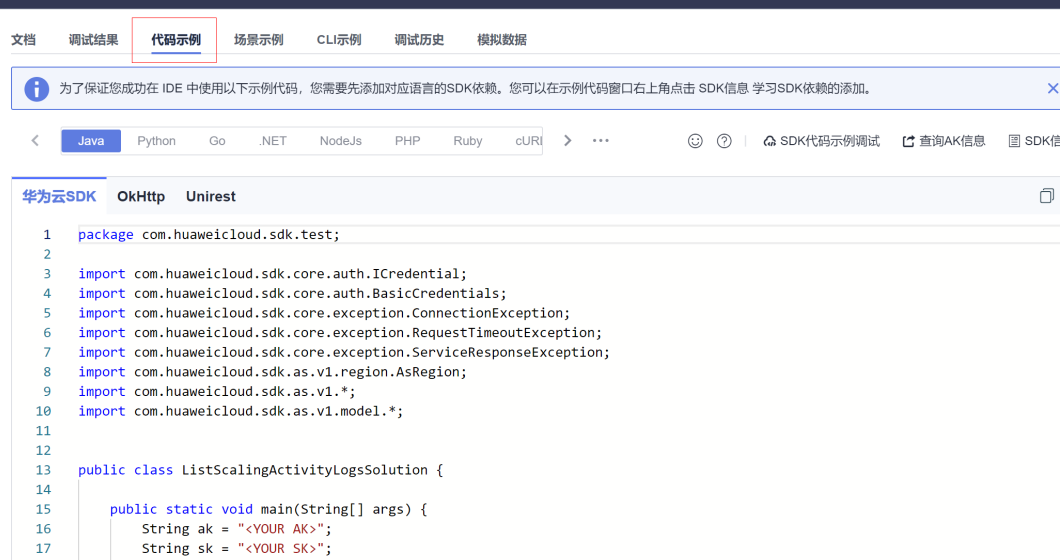Open the 调试历史 tab
Viewport: 1060px width, 560px height.
419,40
